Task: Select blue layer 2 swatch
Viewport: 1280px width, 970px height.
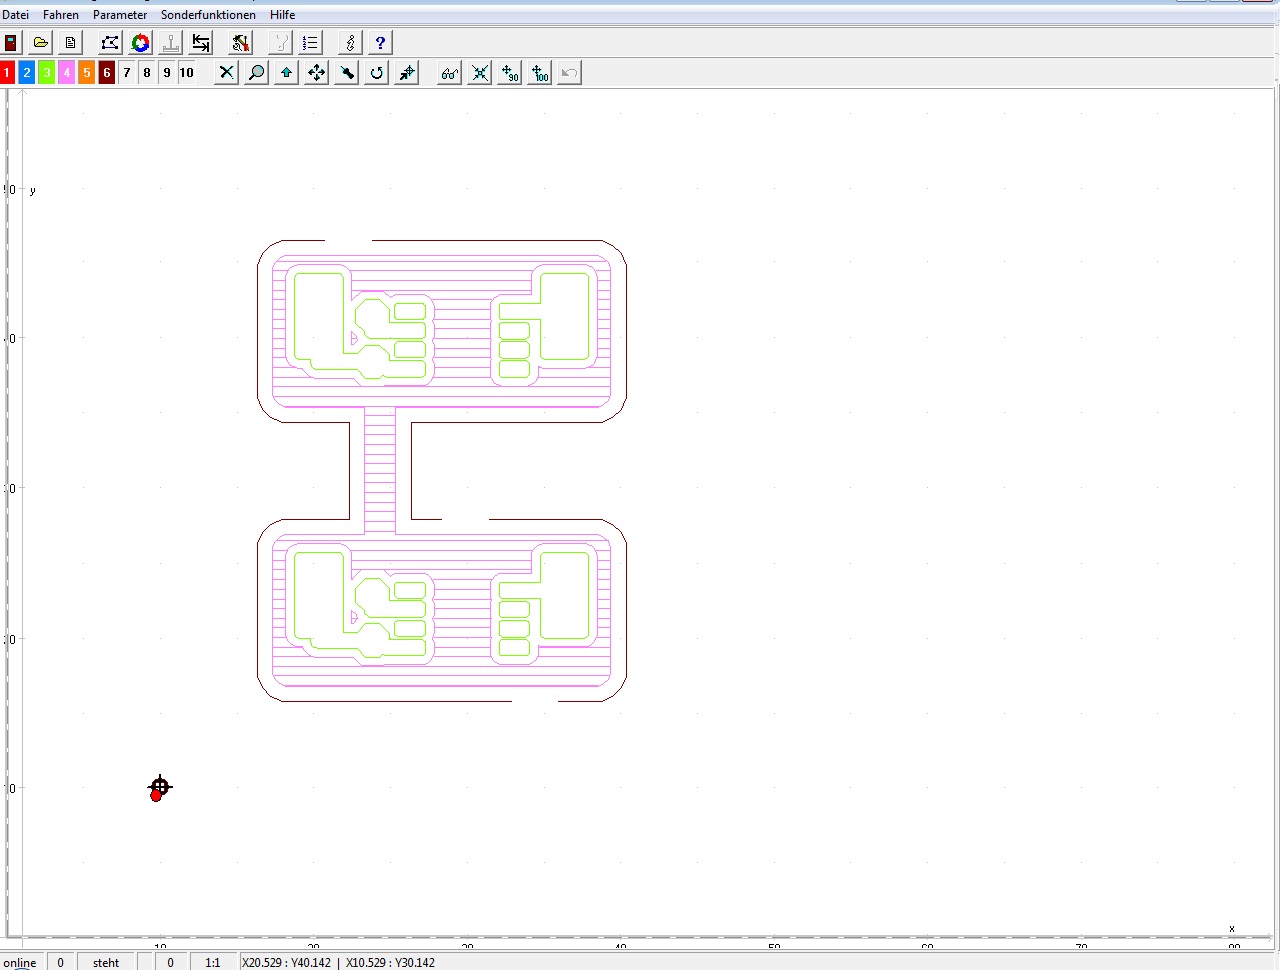Action: (x=27, y=73)
